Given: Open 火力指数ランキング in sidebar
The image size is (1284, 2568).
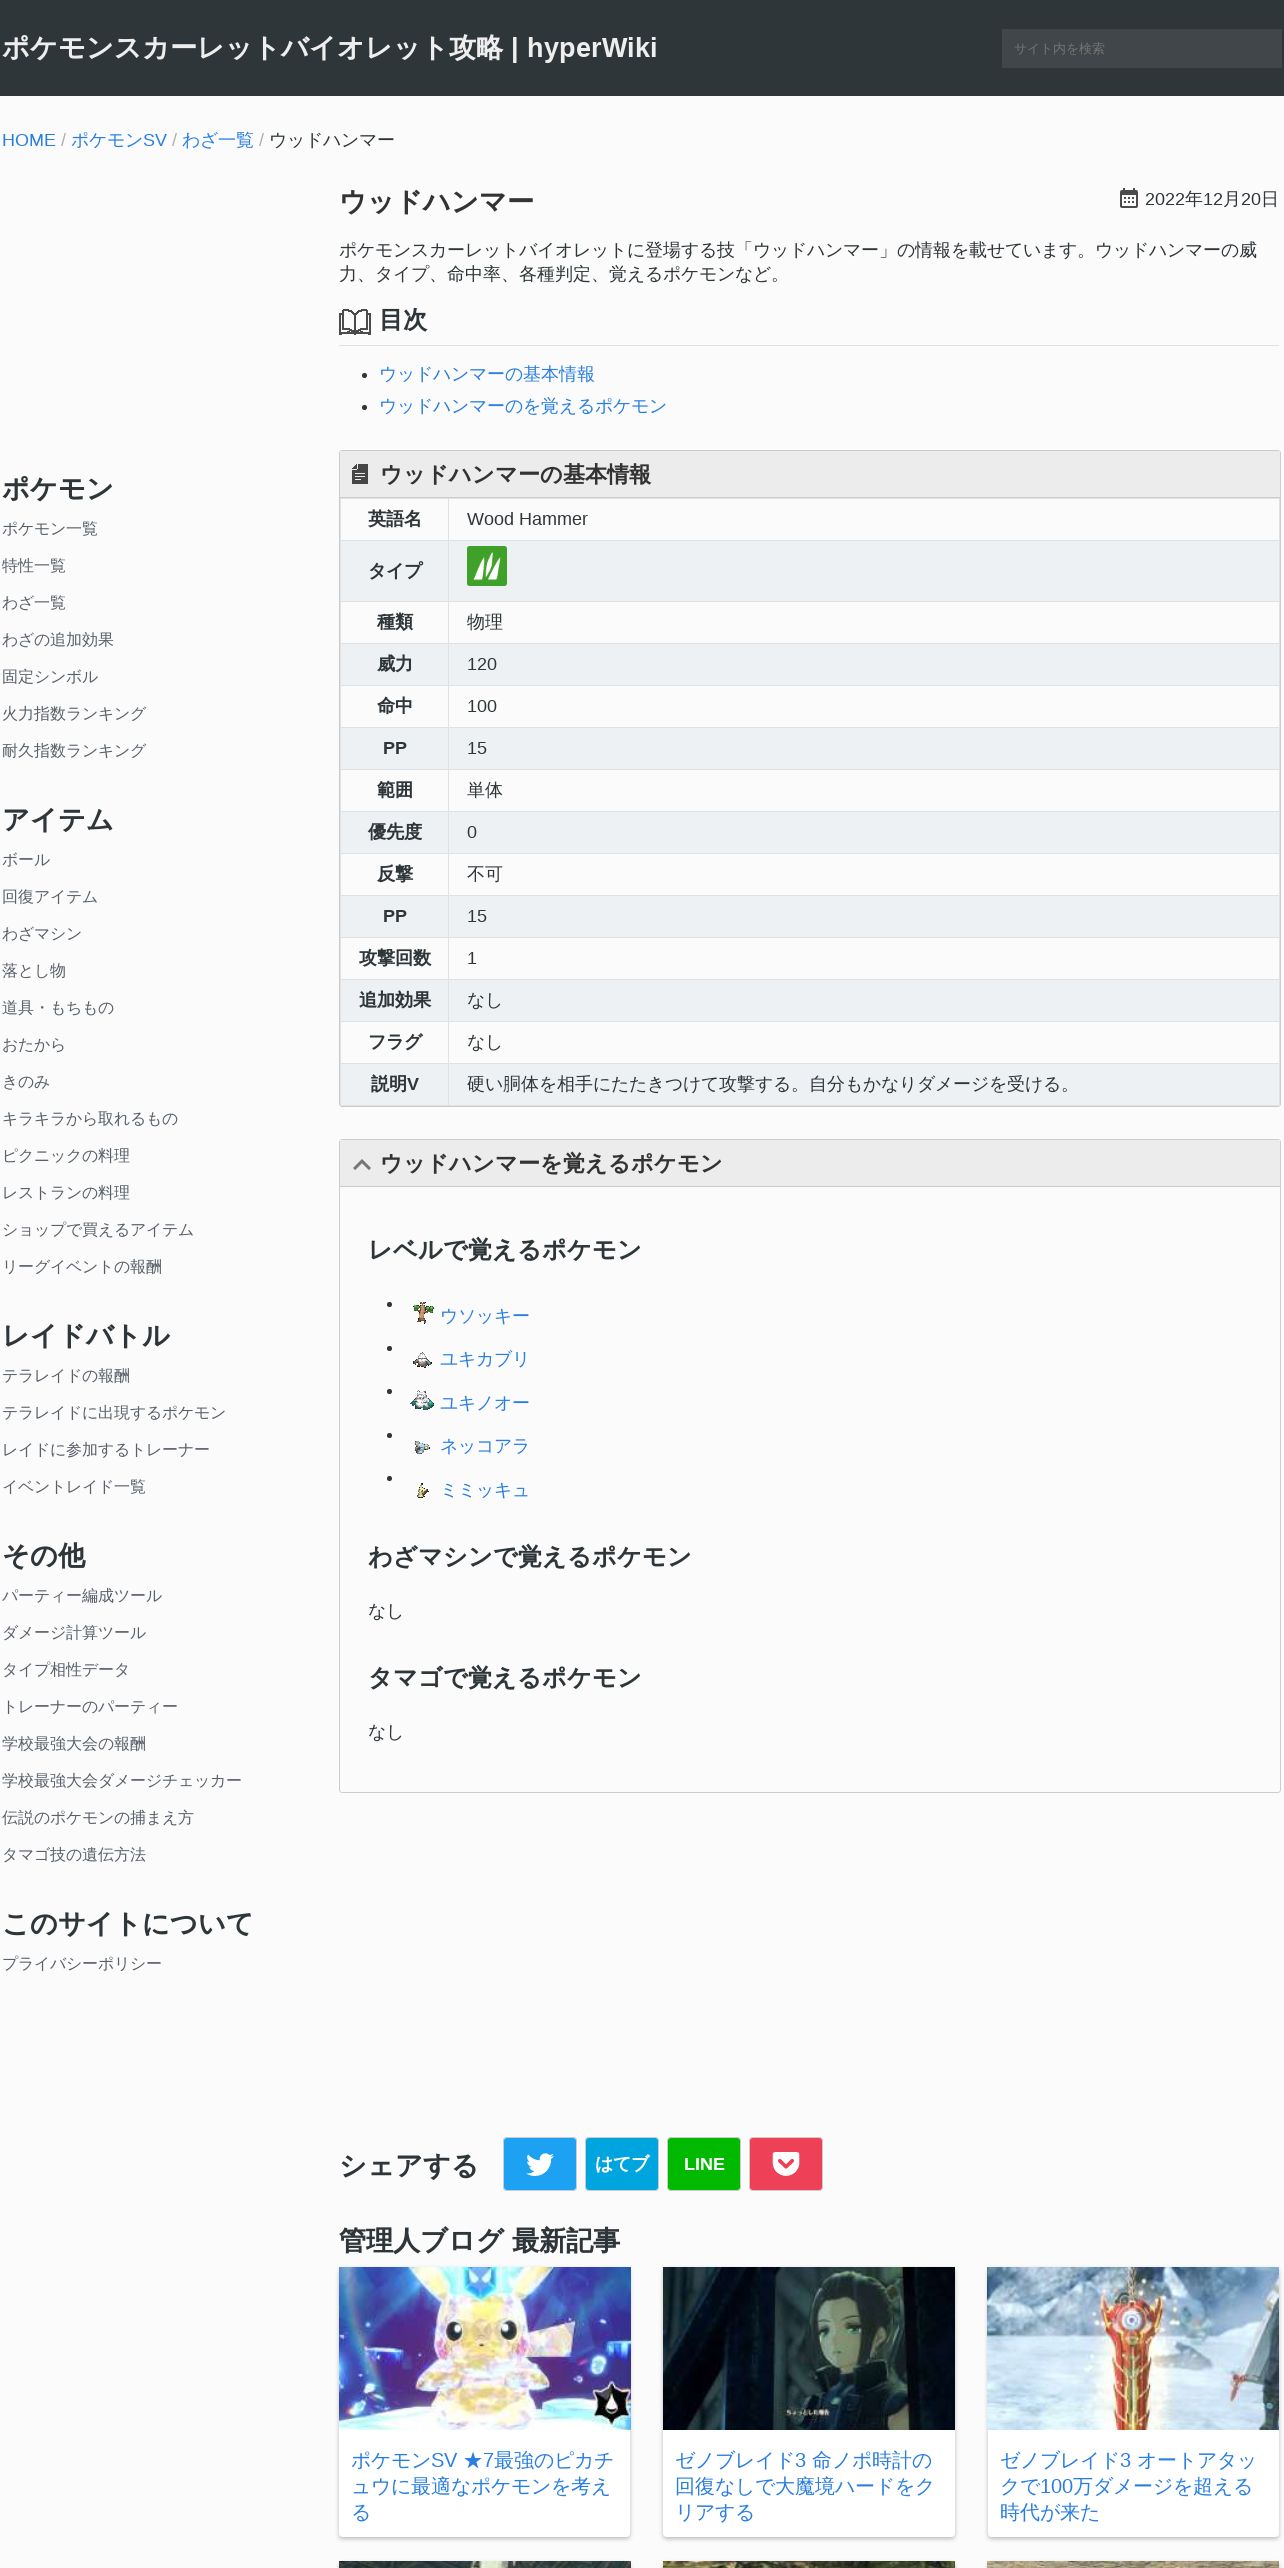Looking at the screenshot, I should pos(74,714).
